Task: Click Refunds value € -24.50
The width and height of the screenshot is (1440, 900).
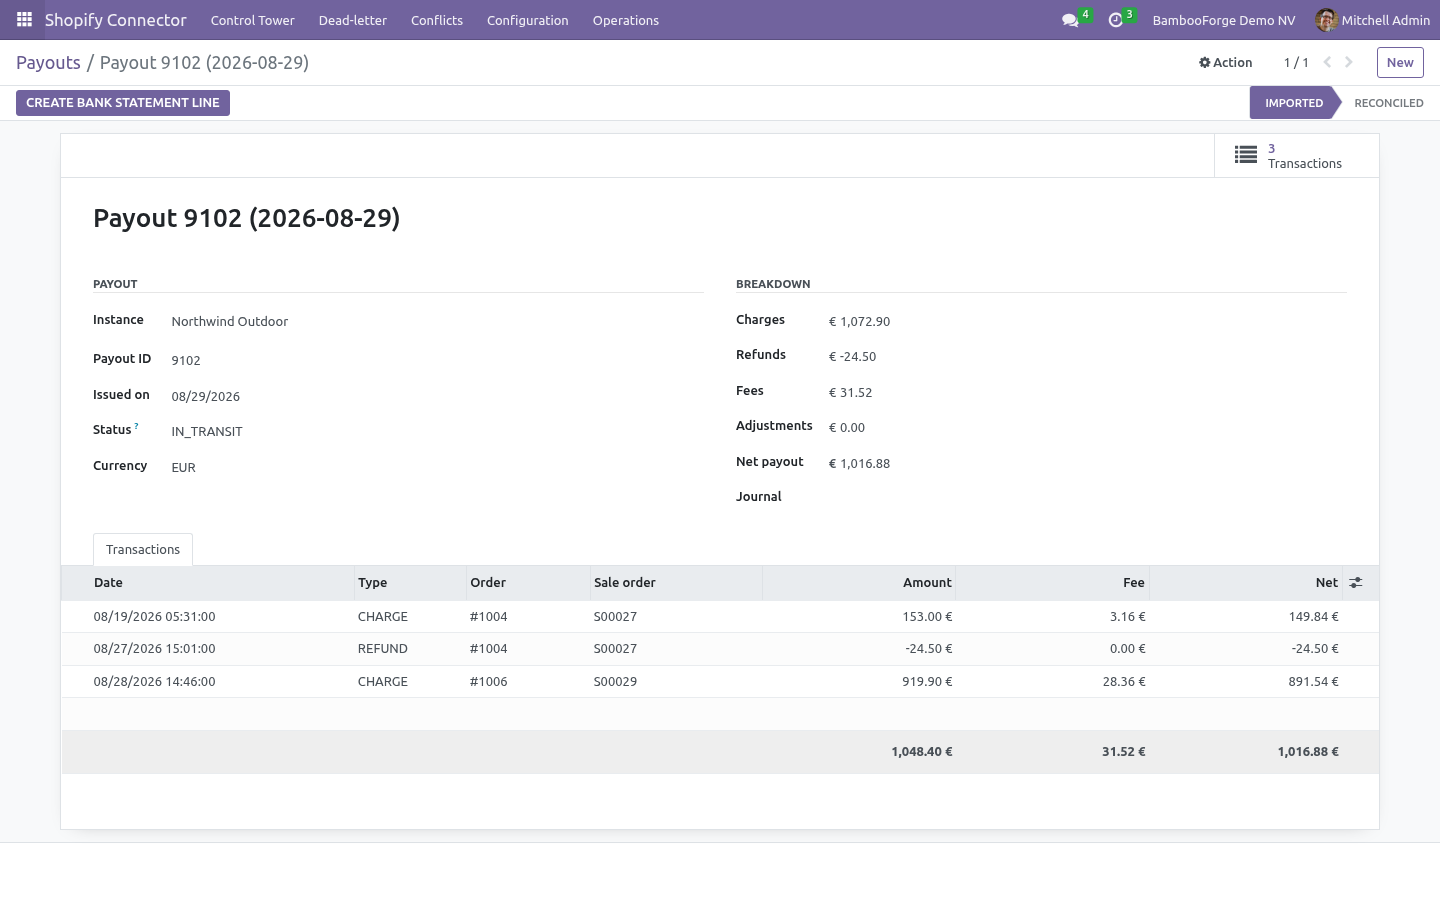Action: click(852, 357)
